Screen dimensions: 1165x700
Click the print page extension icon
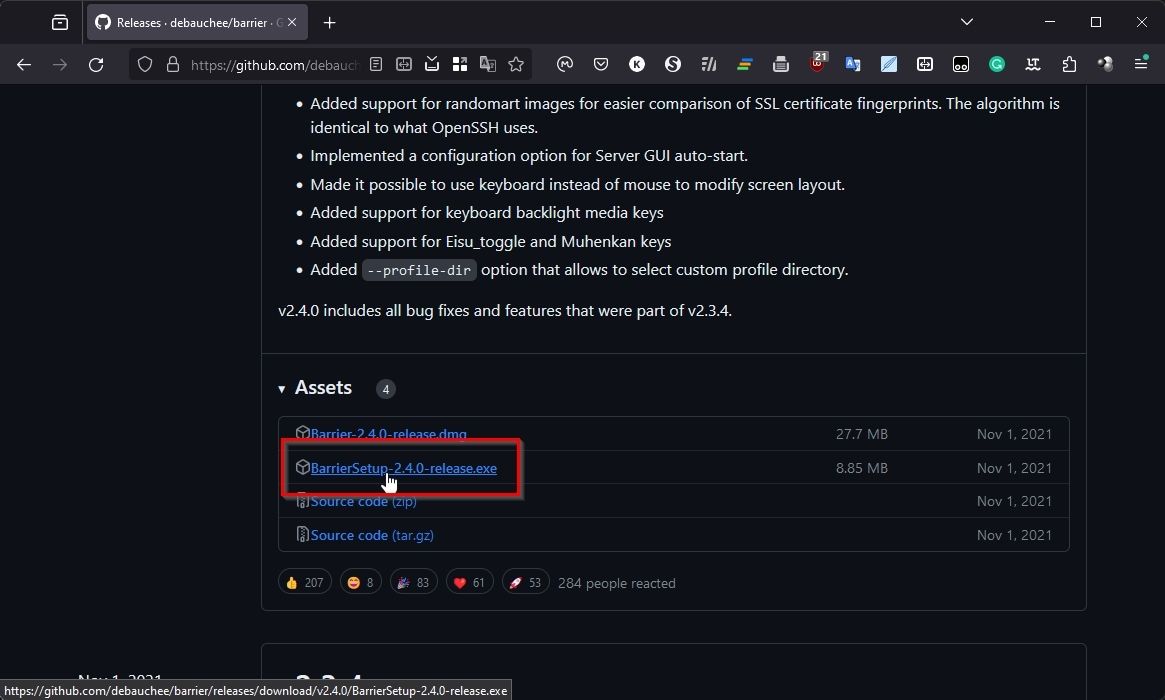[781, 64]
